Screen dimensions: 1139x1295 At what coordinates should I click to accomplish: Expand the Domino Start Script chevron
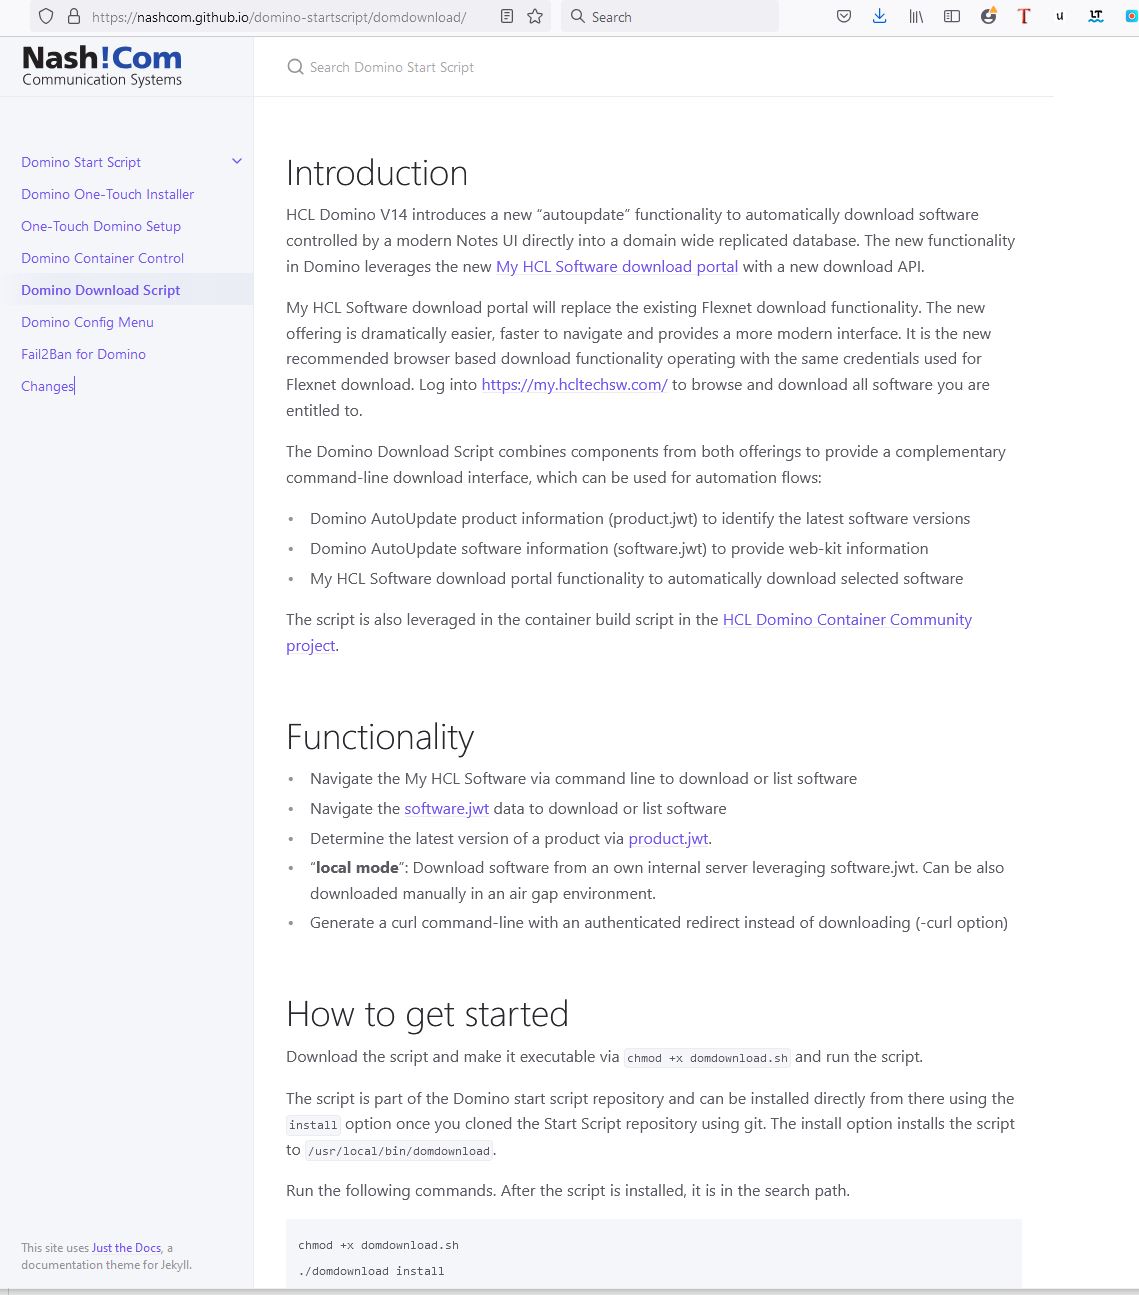(x=237, y=162)
